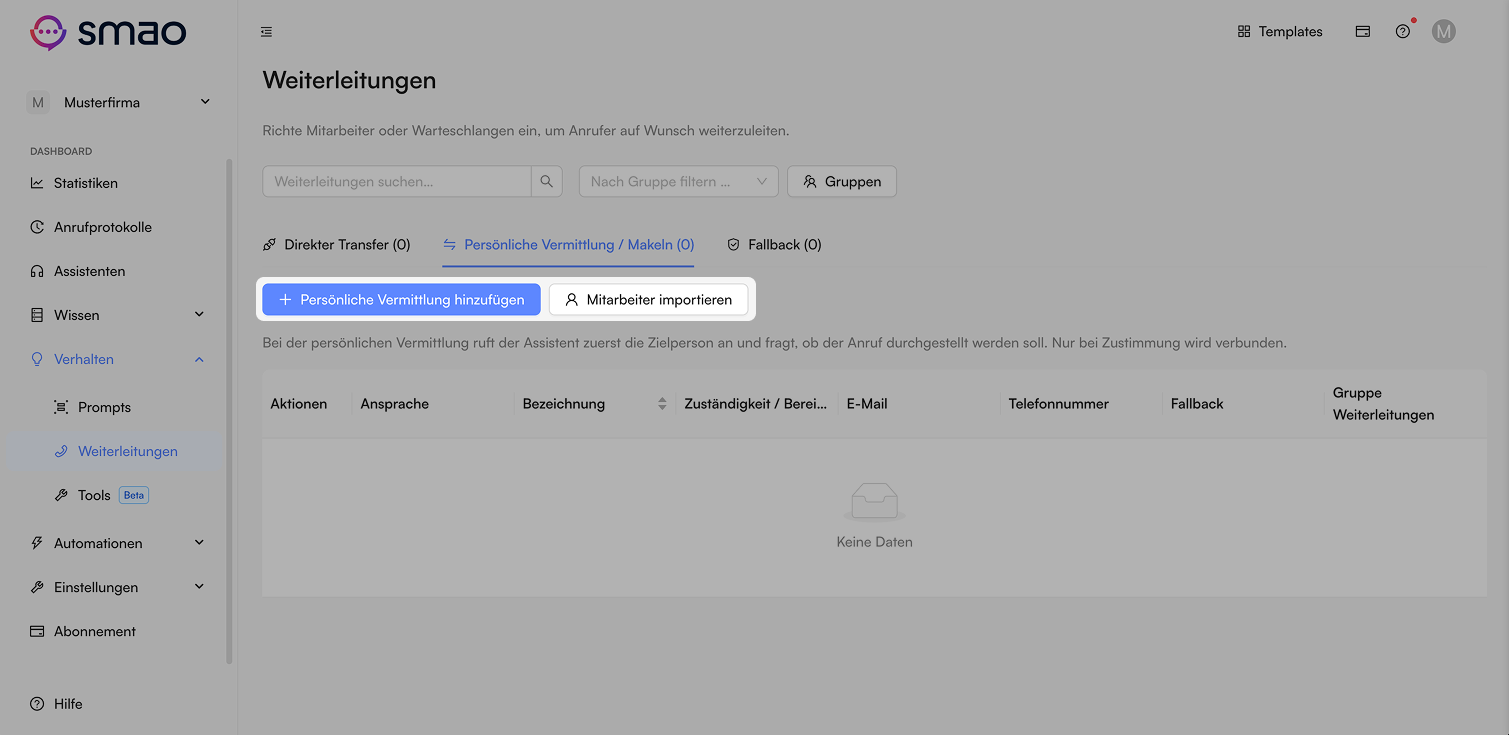The image size is (1509, 735).
Task: Open Abonnement in the sidebar
Action: [119, 631]
